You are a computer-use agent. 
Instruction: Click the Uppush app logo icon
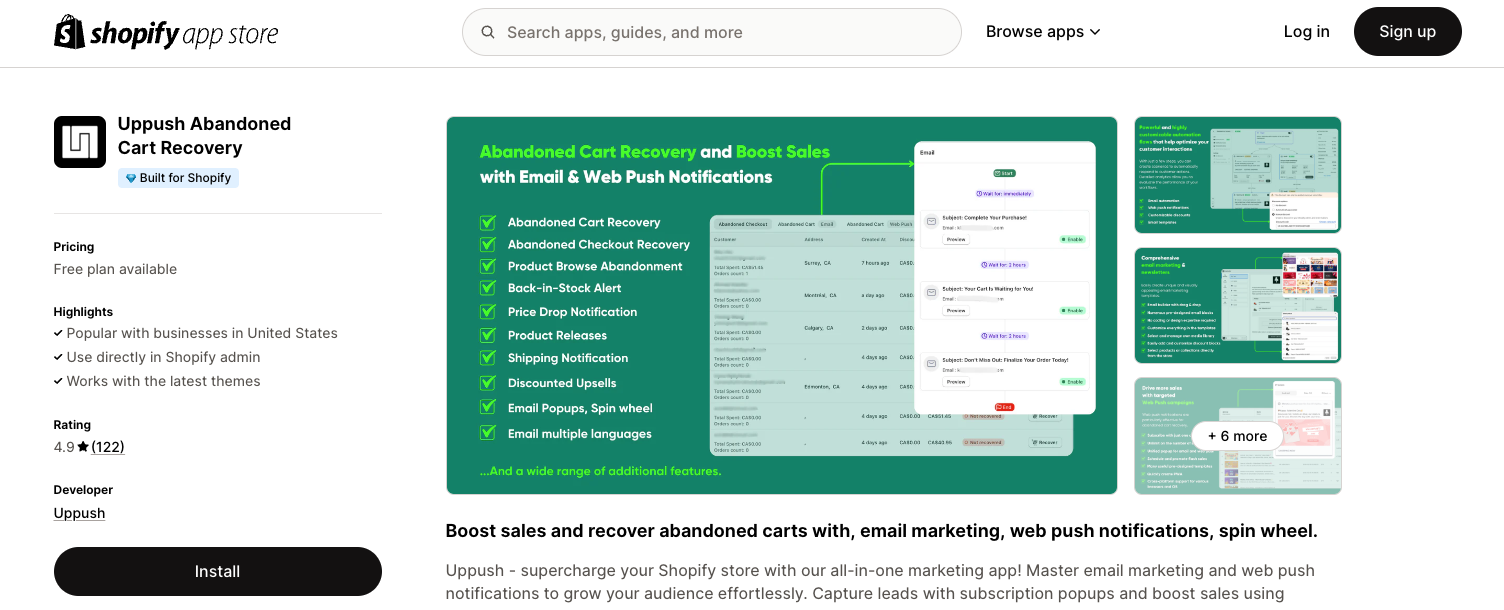point(80,142)
